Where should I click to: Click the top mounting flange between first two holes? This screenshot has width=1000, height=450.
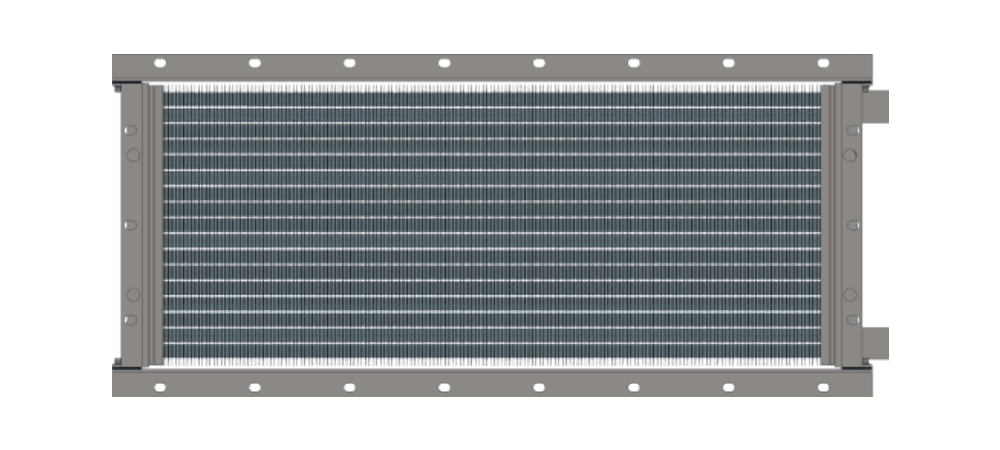pos(207,66)
